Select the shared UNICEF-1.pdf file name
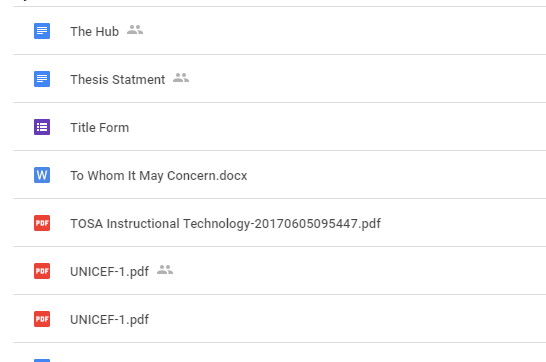Viewport: 546px width, 362px height. (110, 272)
